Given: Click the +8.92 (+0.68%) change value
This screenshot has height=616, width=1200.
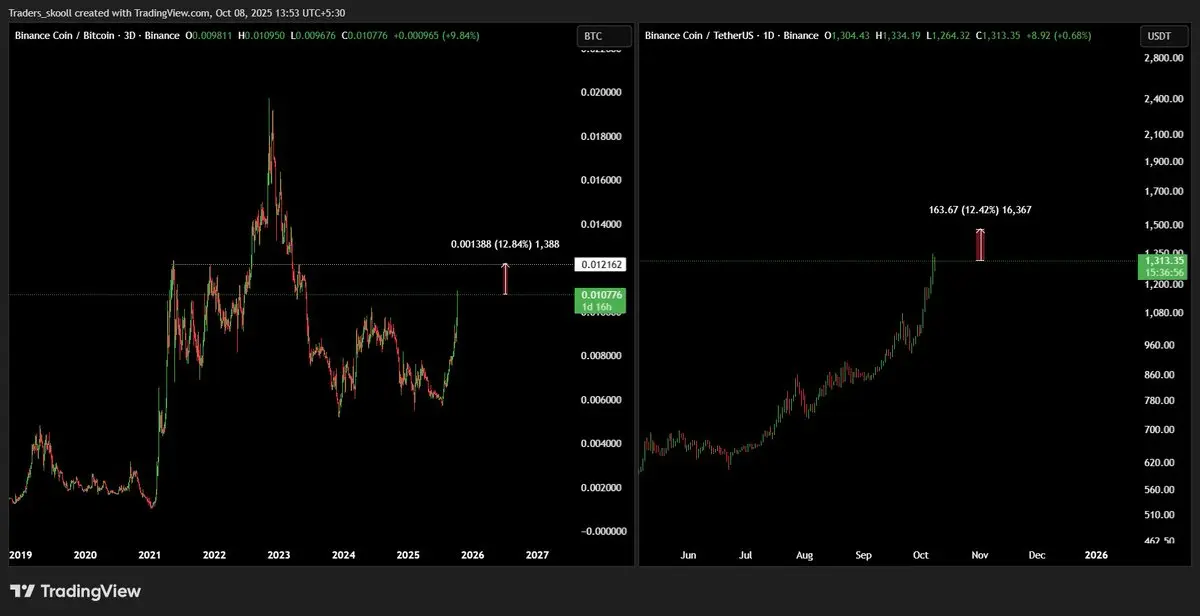Looking at the screenshot, I should pyautogui.click(x=1060, y=35).
